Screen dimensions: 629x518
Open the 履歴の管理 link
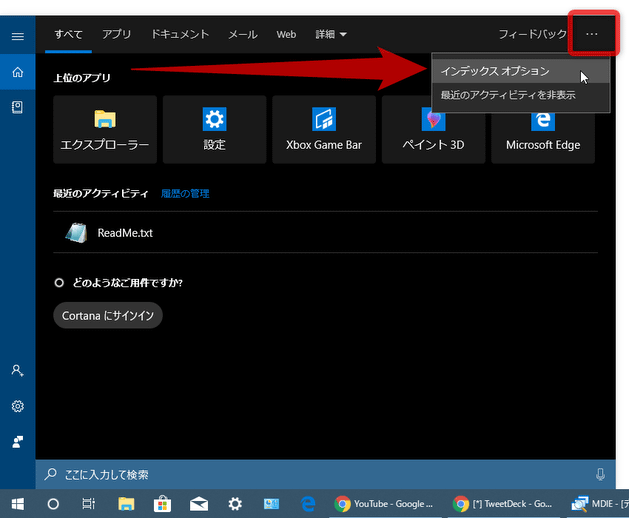(185, 194)
